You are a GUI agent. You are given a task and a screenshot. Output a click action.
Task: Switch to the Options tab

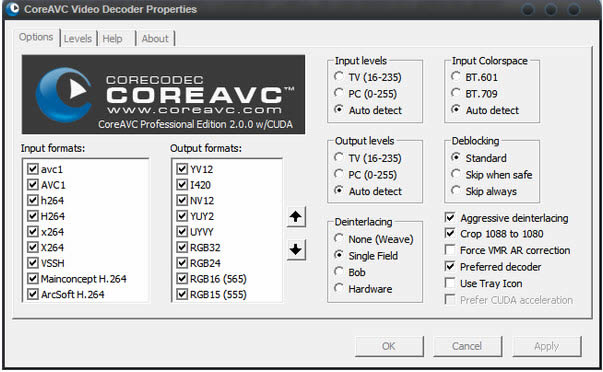36,37
